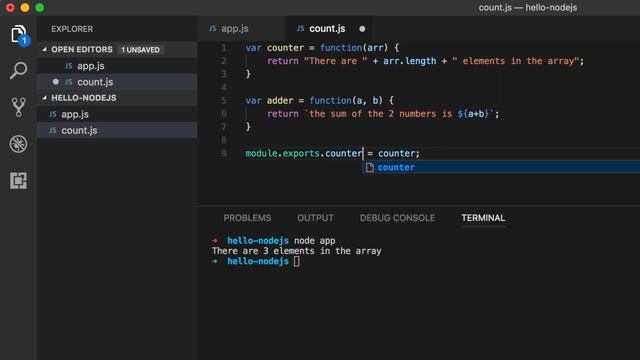
Task: Click the JS icon on count.js tab
Action: (x=300, y=28)
